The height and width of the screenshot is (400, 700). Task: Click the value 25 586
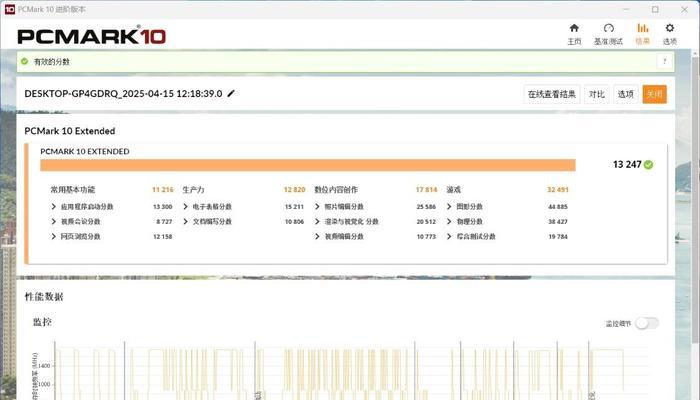pos(426,207)
